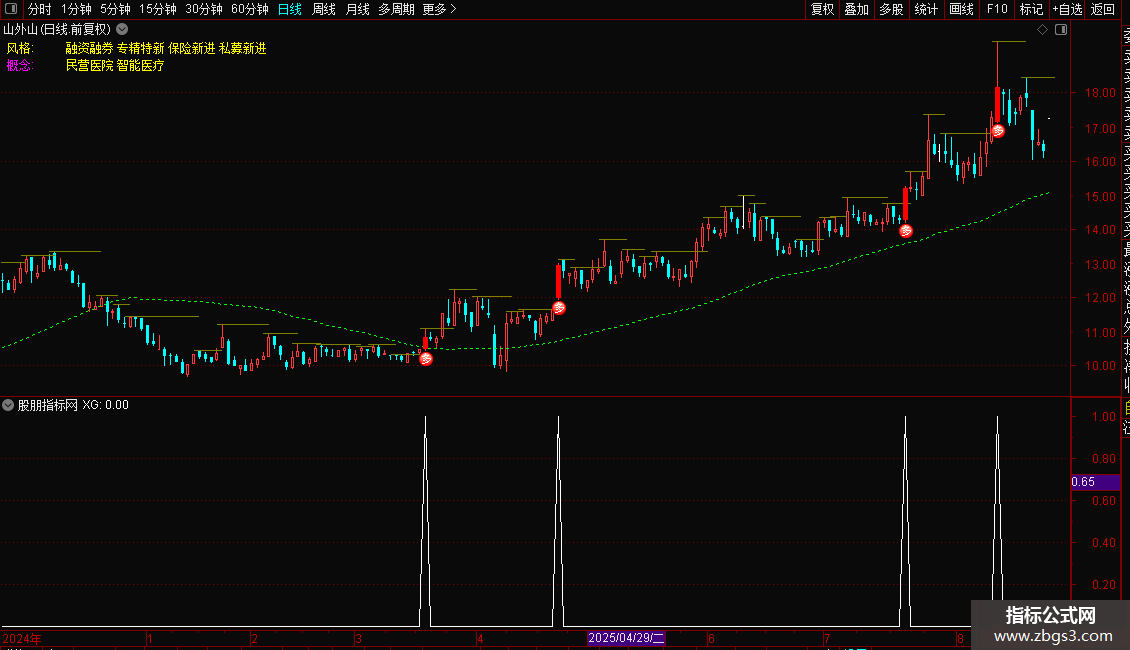
Task: Click the 返回 back button
Action: pos(1103,9)
